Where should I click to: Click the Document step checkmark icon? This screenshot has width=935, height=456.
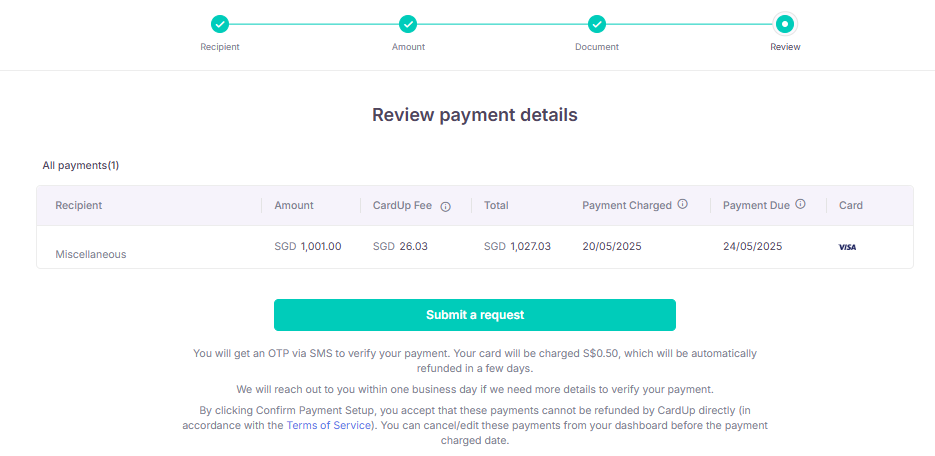coord(597,24)
